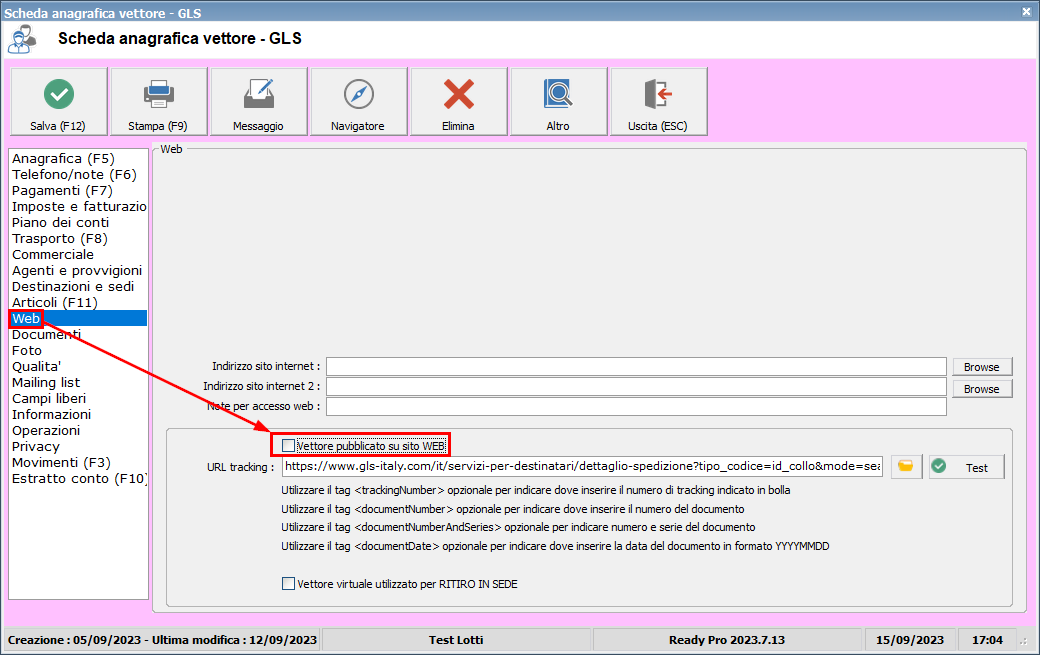Click the 17:04 time in status bar
The image size is (1040, 655).
pyautogui.click(x=987, y=640)
